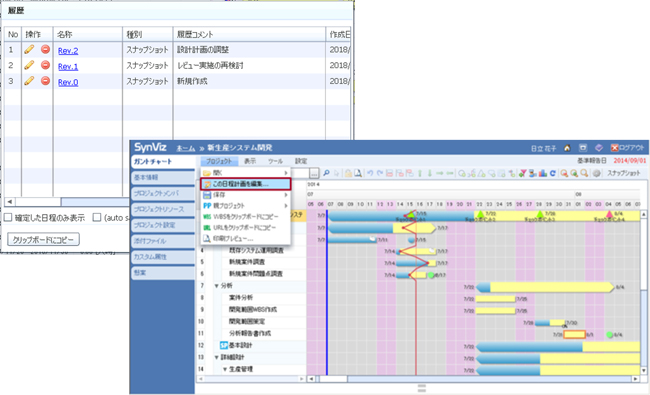Expand the 親プロジェクト submenu arrow
This screenshot has width=650, height=395.
[x=286, y=206]
